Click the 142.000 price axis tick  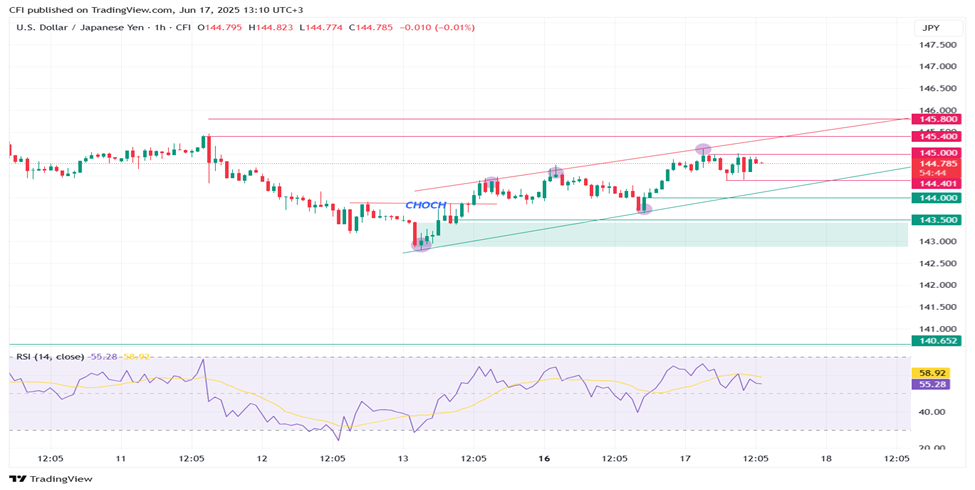938,285
